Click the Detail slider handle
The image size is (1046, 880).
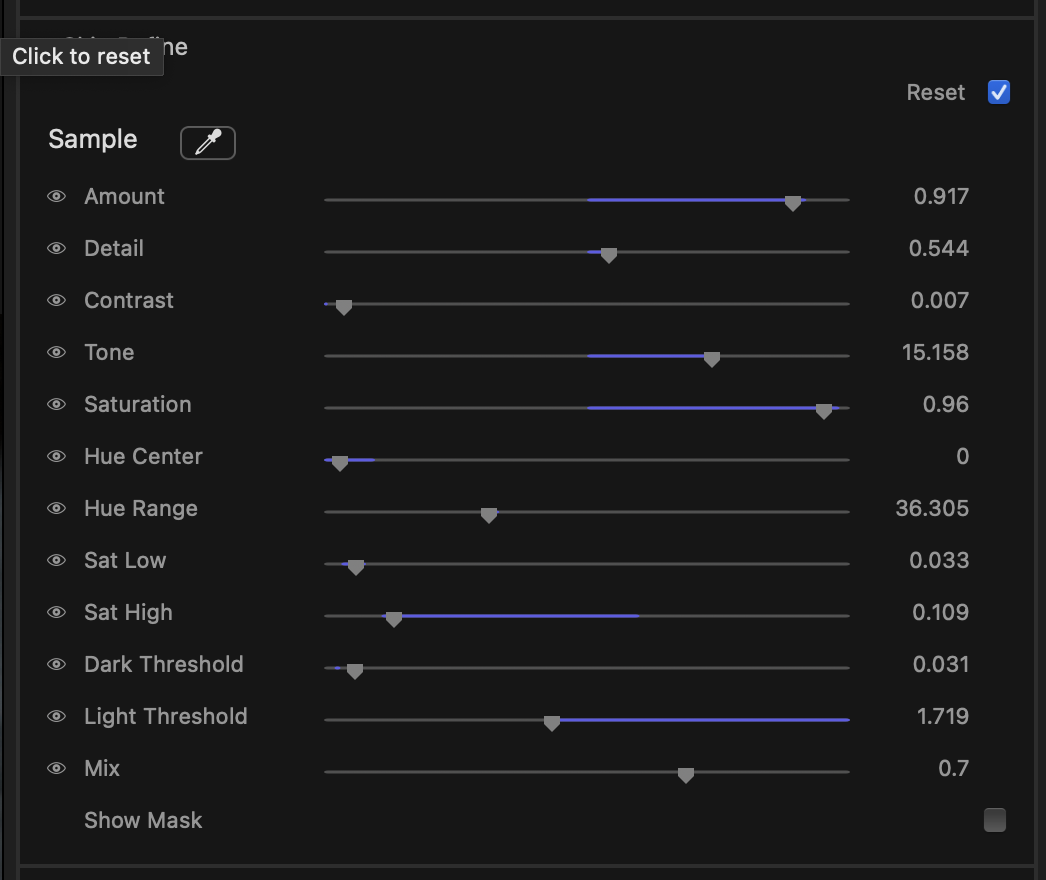[608, 255]
